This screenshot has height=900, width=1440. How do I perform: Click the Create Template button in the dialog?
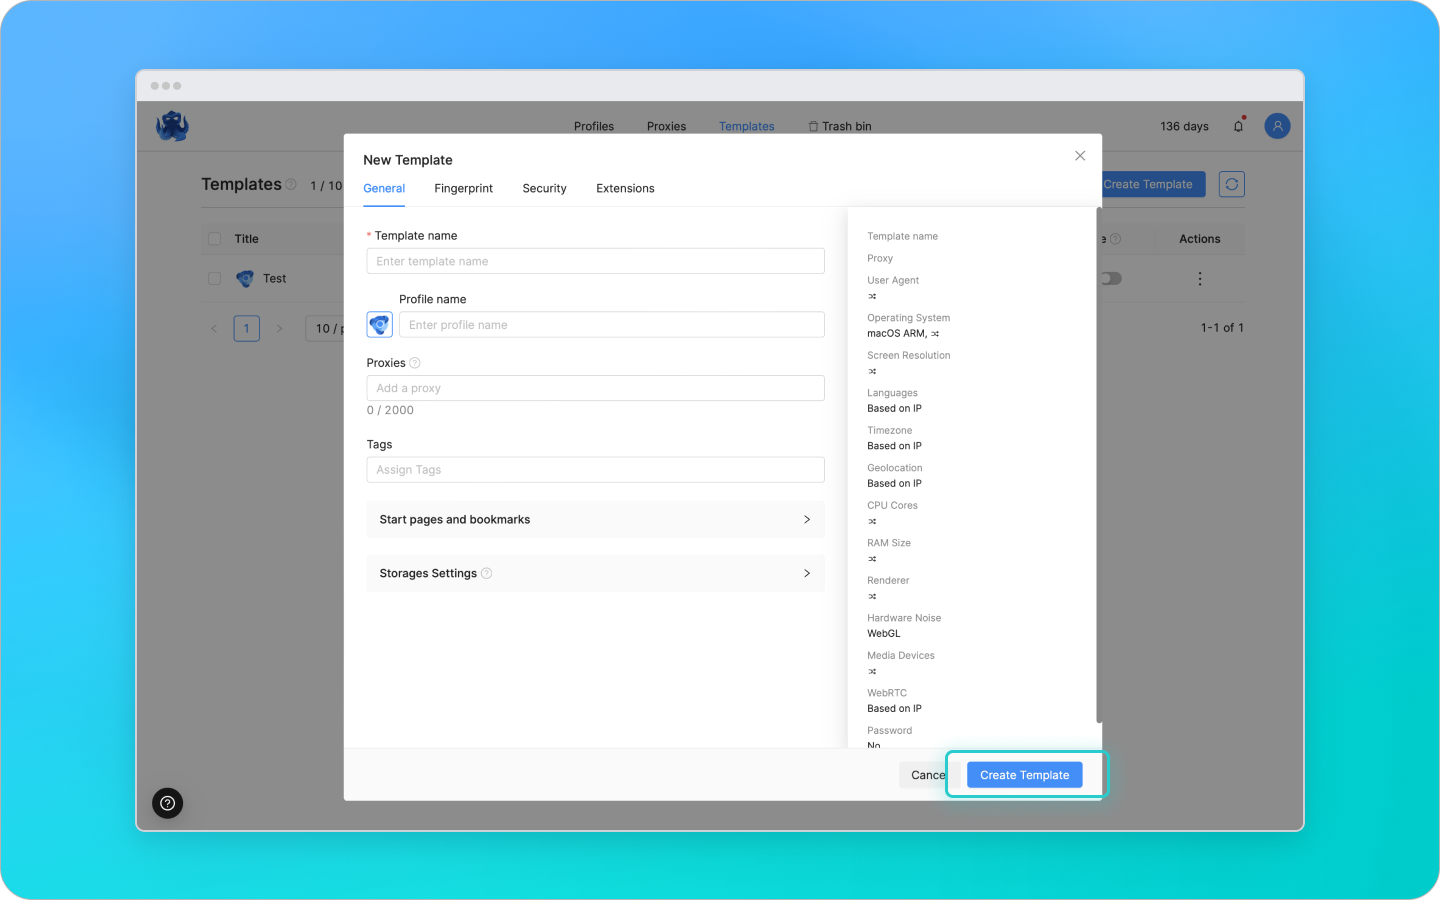tap(1024, 774)
